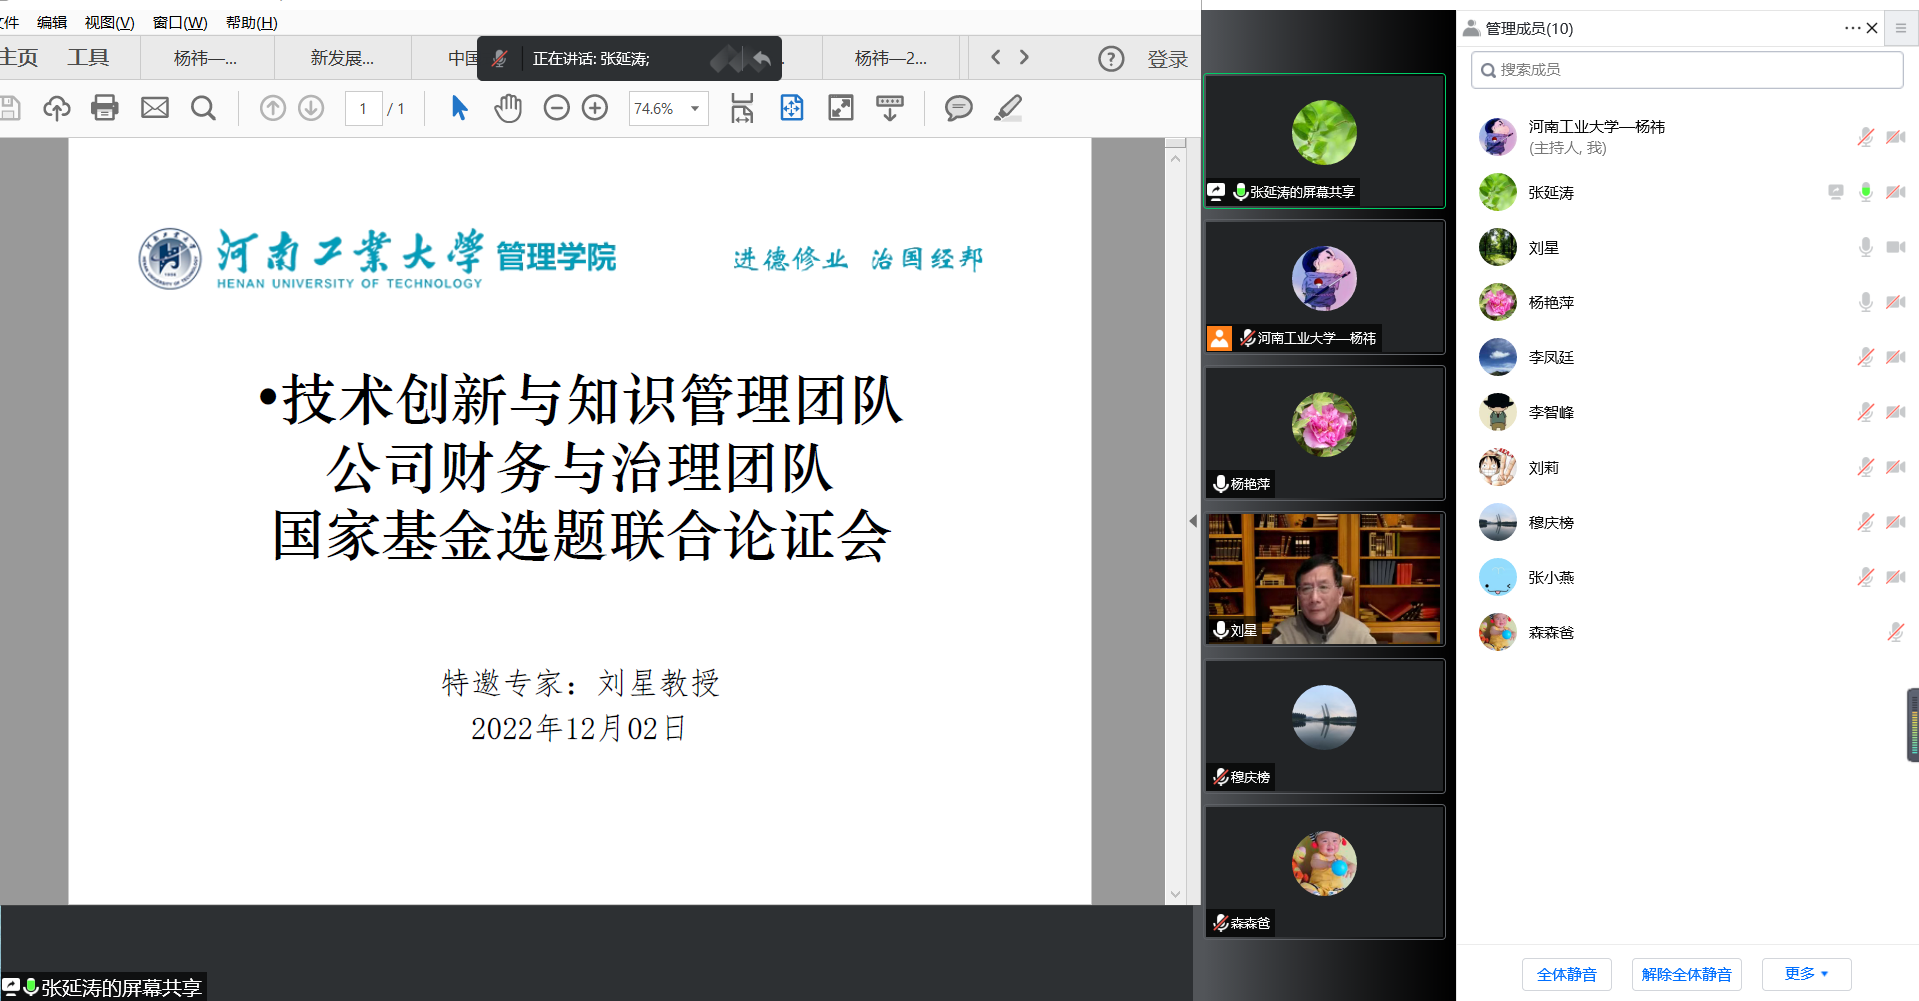Expand the 更多 options dropdown
The width and height of the screenshot is (1919, 1001).
pos(1806,974)
